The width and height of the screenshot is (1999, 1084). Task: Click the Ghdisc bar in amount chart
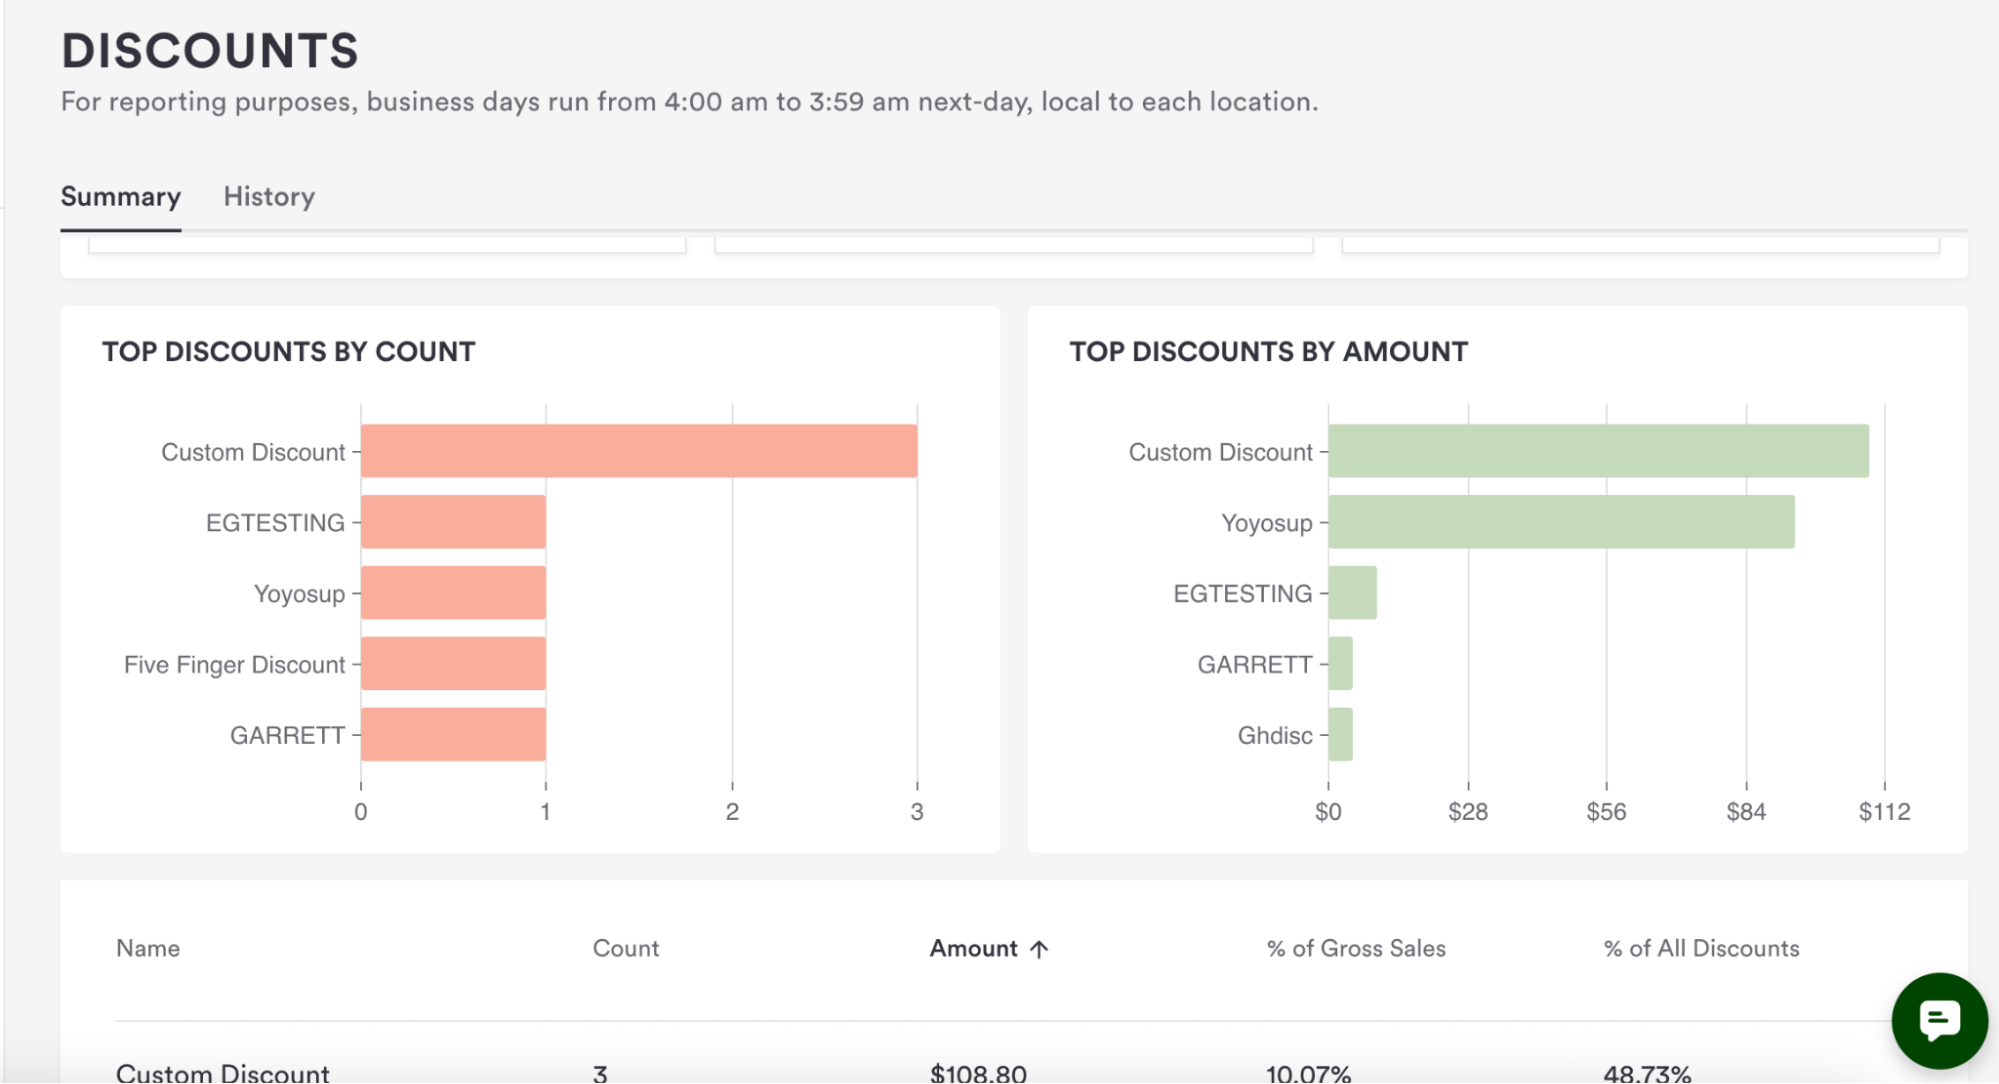(x=1341, y=735)
